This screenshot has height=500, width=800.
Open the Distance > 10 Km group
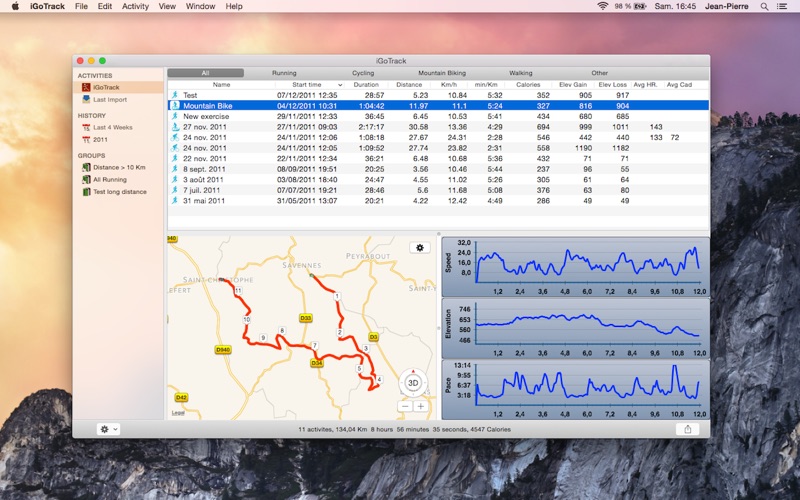point(119,167)
